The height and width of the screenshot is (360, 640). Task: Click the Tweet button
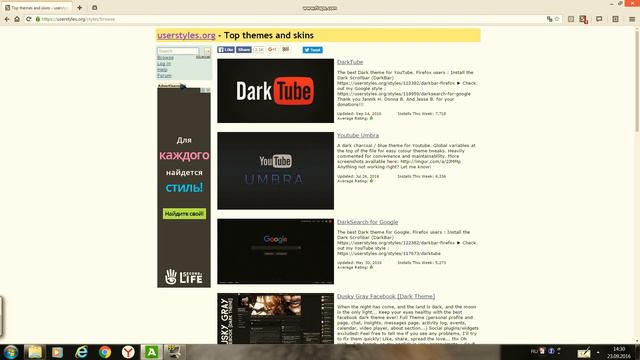click(x=312, y=50)
